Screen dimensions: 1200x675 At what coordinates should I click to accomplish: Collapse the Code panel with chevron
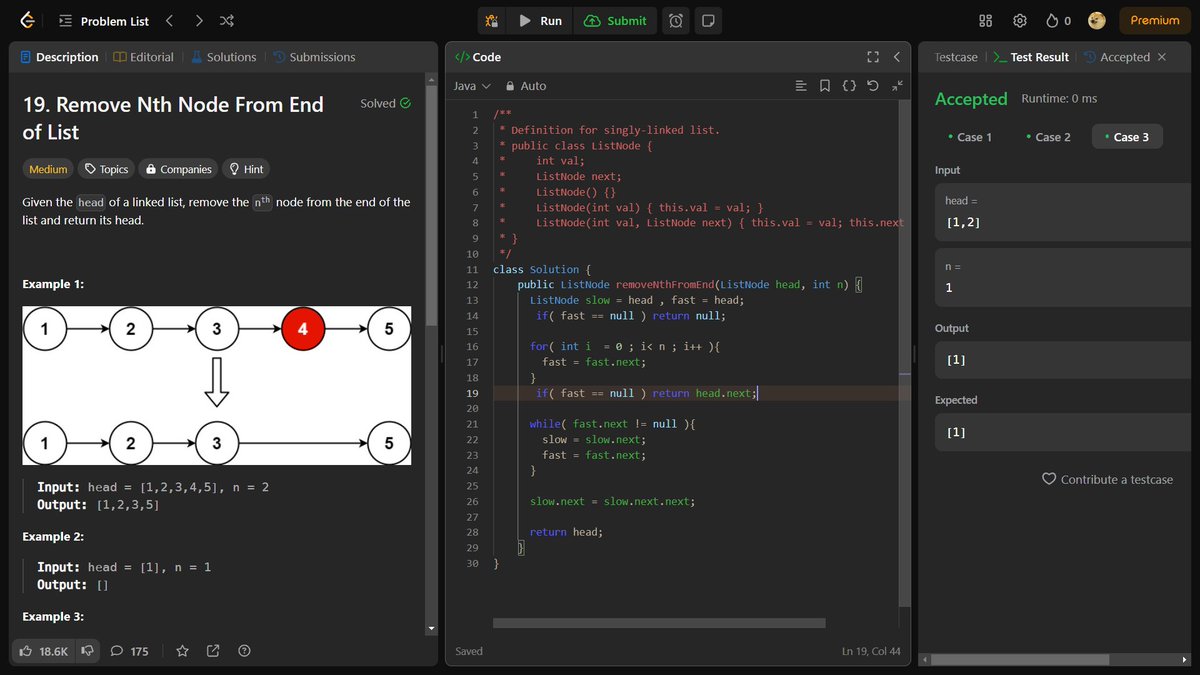pyautogui.click(x=897, y=57)
